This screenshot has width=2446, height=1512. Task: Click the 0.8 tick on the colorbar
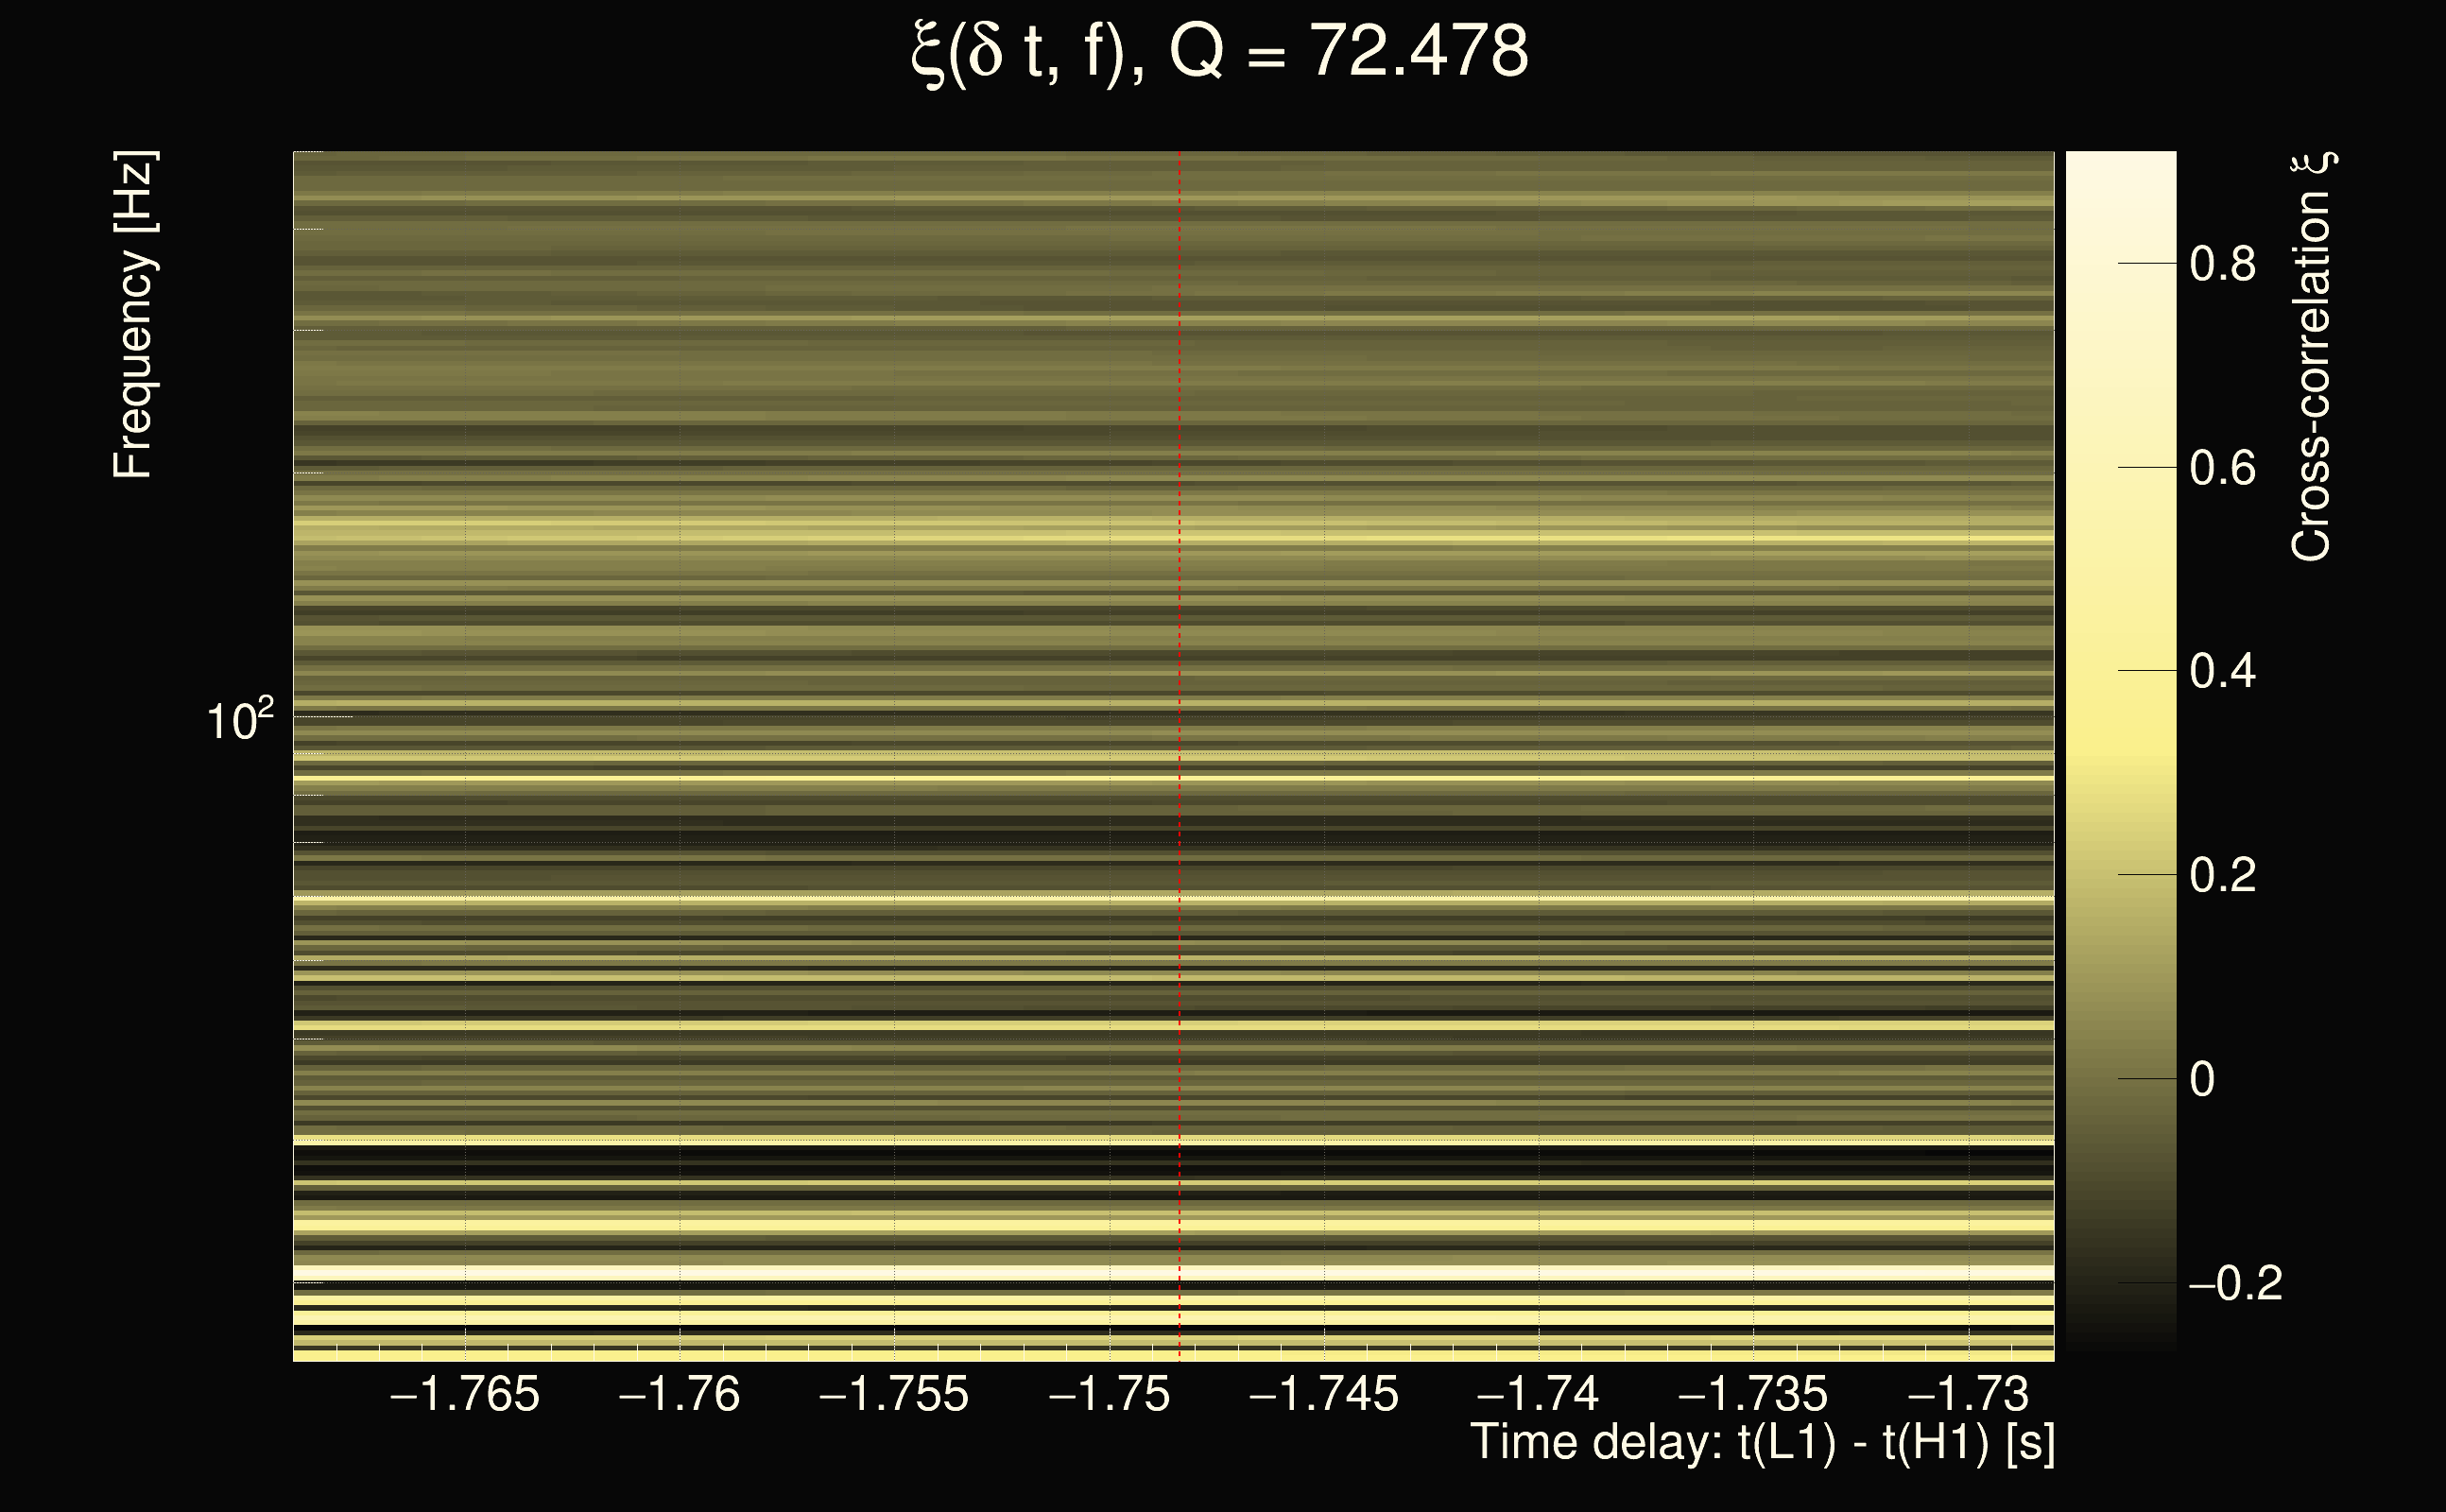pyautogui.click(x=2222, y=264)
